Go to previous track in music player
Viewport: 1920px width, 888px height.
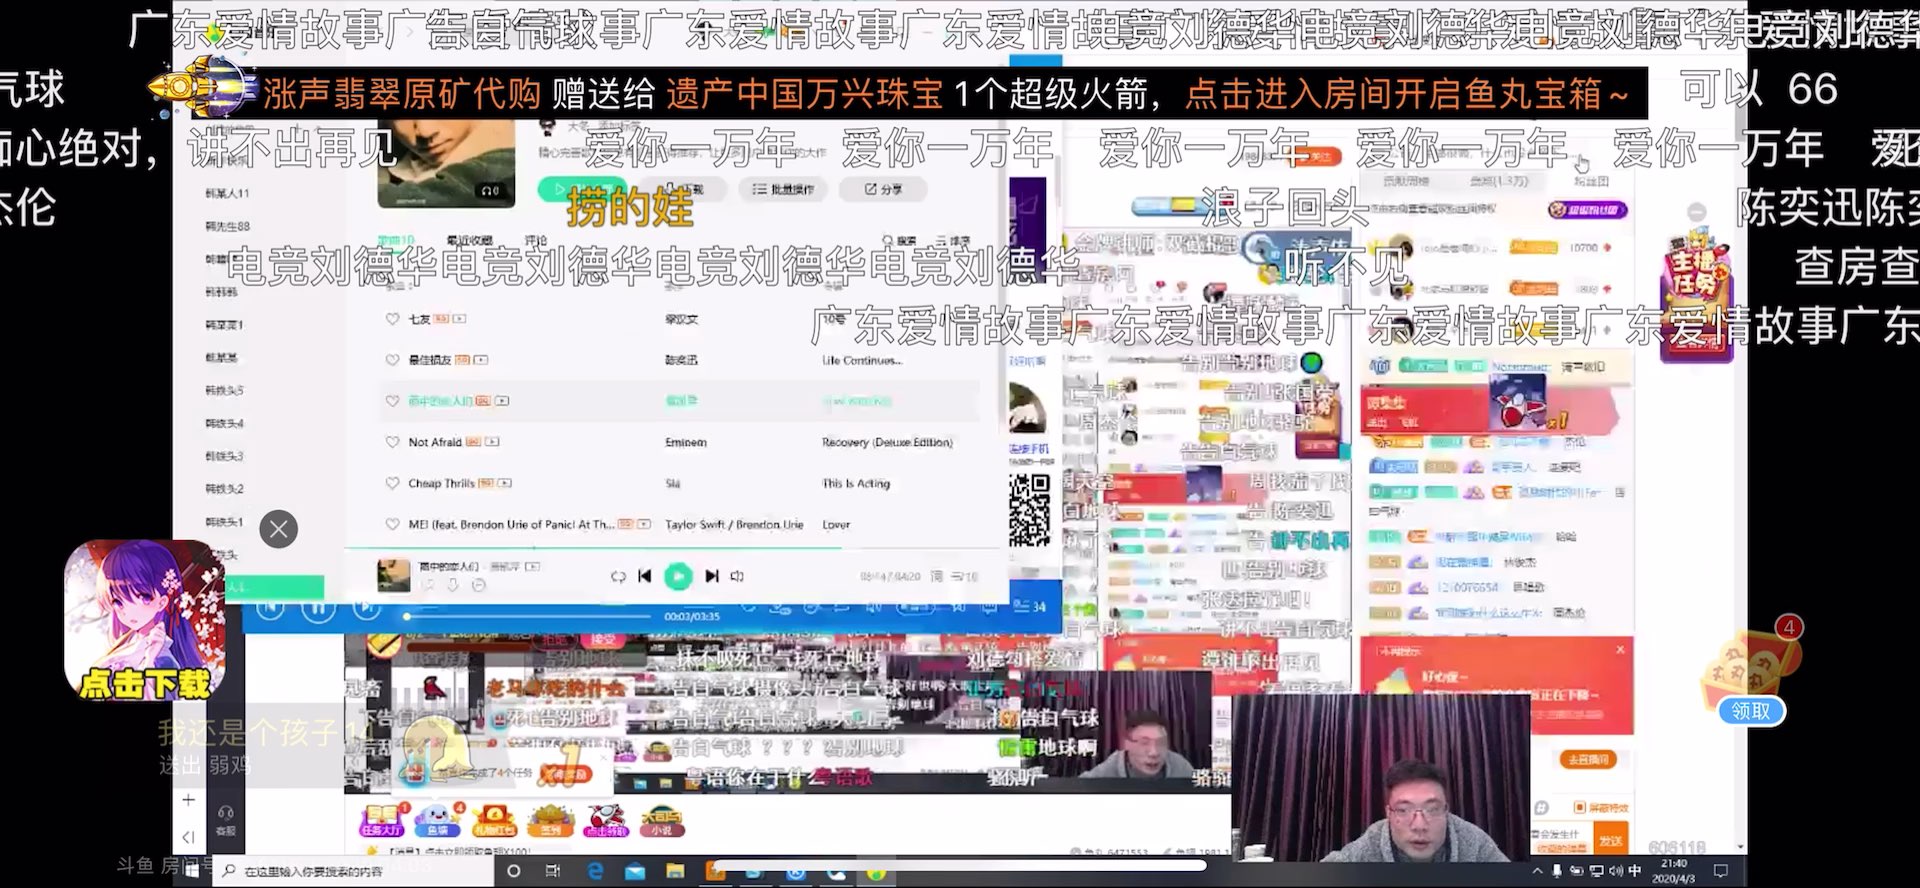click(645, 576)
